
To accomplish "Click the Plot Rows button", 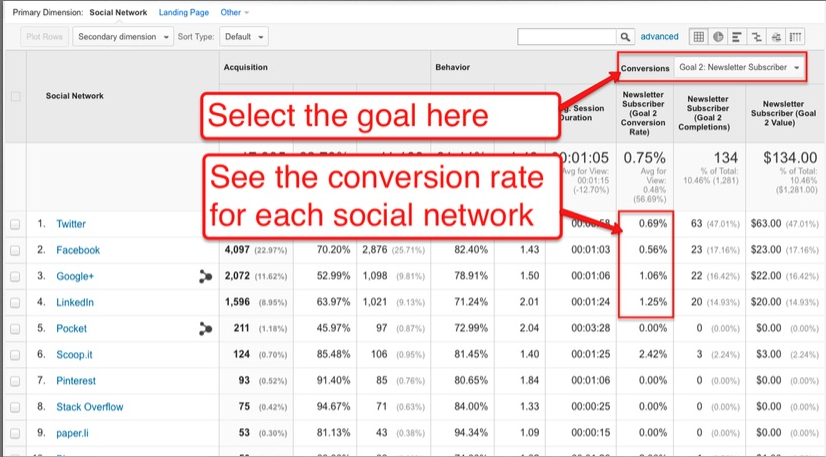I will pos(44,37).
